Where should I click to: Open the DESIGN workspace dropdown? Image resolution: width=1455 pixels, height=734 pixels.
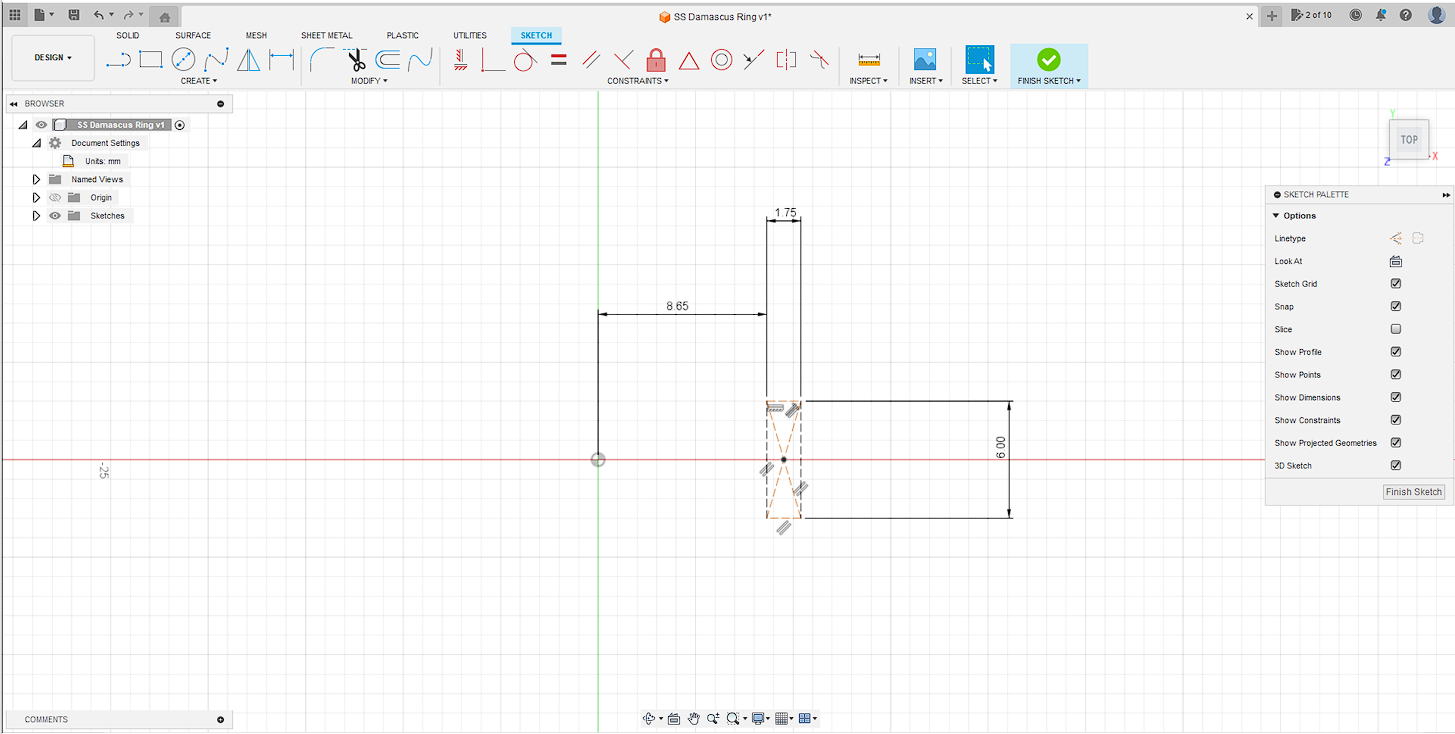[x=53, y=58]
